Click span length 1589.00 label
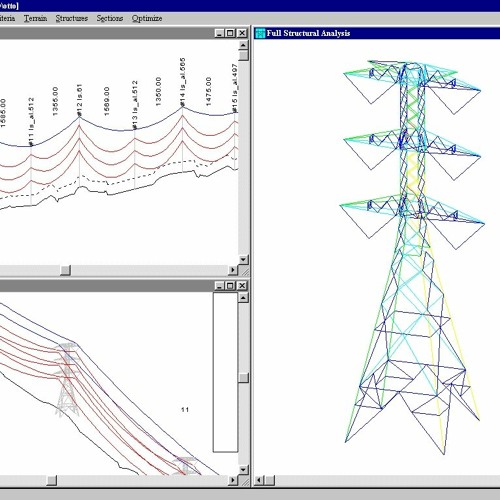This screenshot has width=500, height=500. click(x=107, y=101)
